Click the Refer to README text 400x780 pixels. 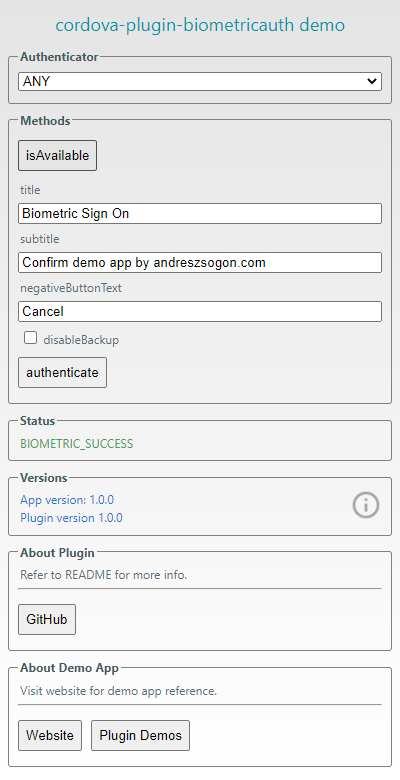(x=103, y=576)
